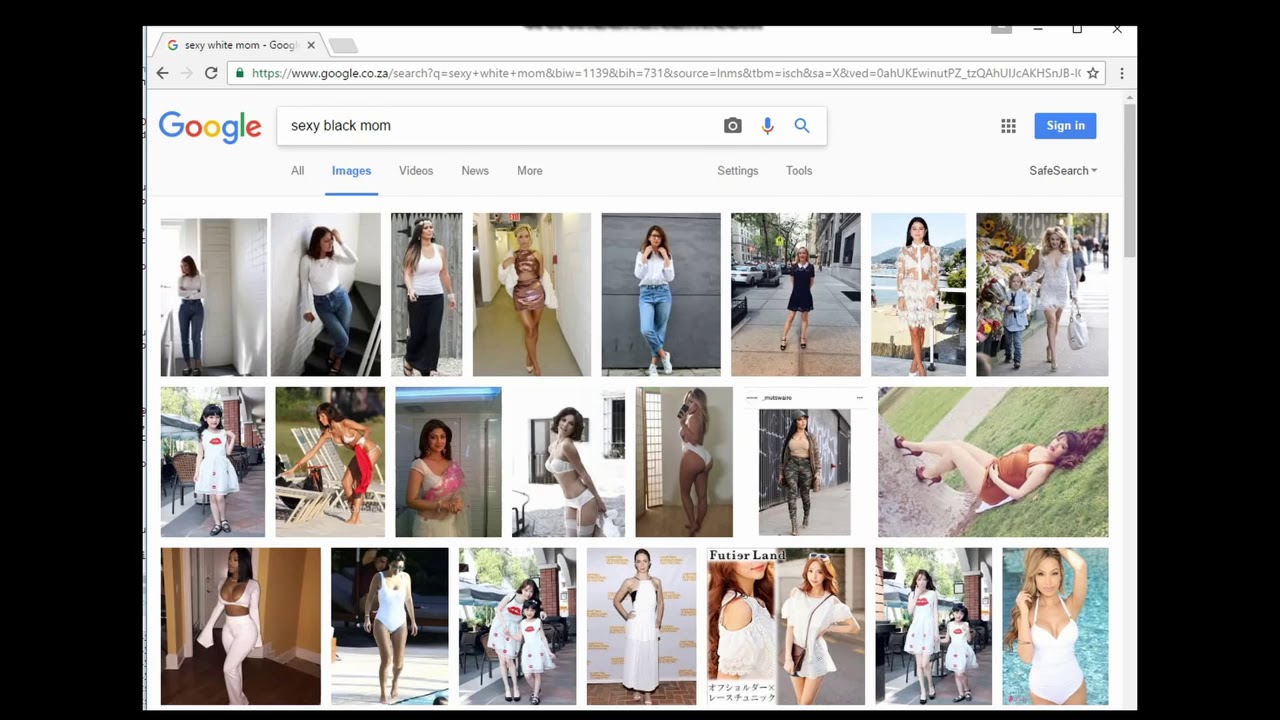Open the thumbnail of woman in hallway
Image resolution: width=1280 pixels, height=720 pixels.
coord(532,294)
